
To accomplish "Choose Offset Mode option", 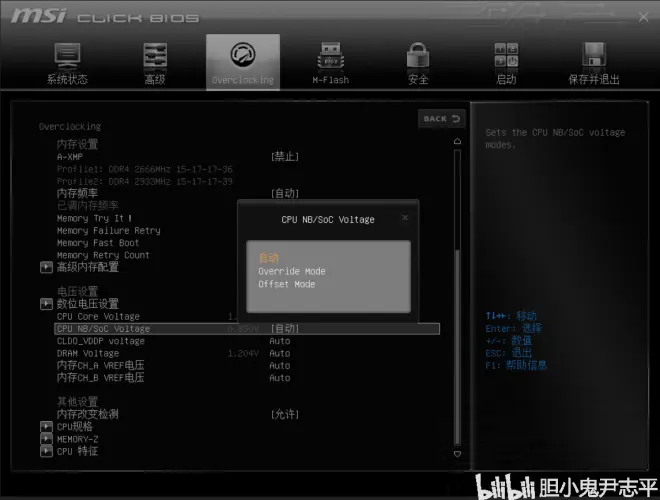I will [x=287, y=284].
